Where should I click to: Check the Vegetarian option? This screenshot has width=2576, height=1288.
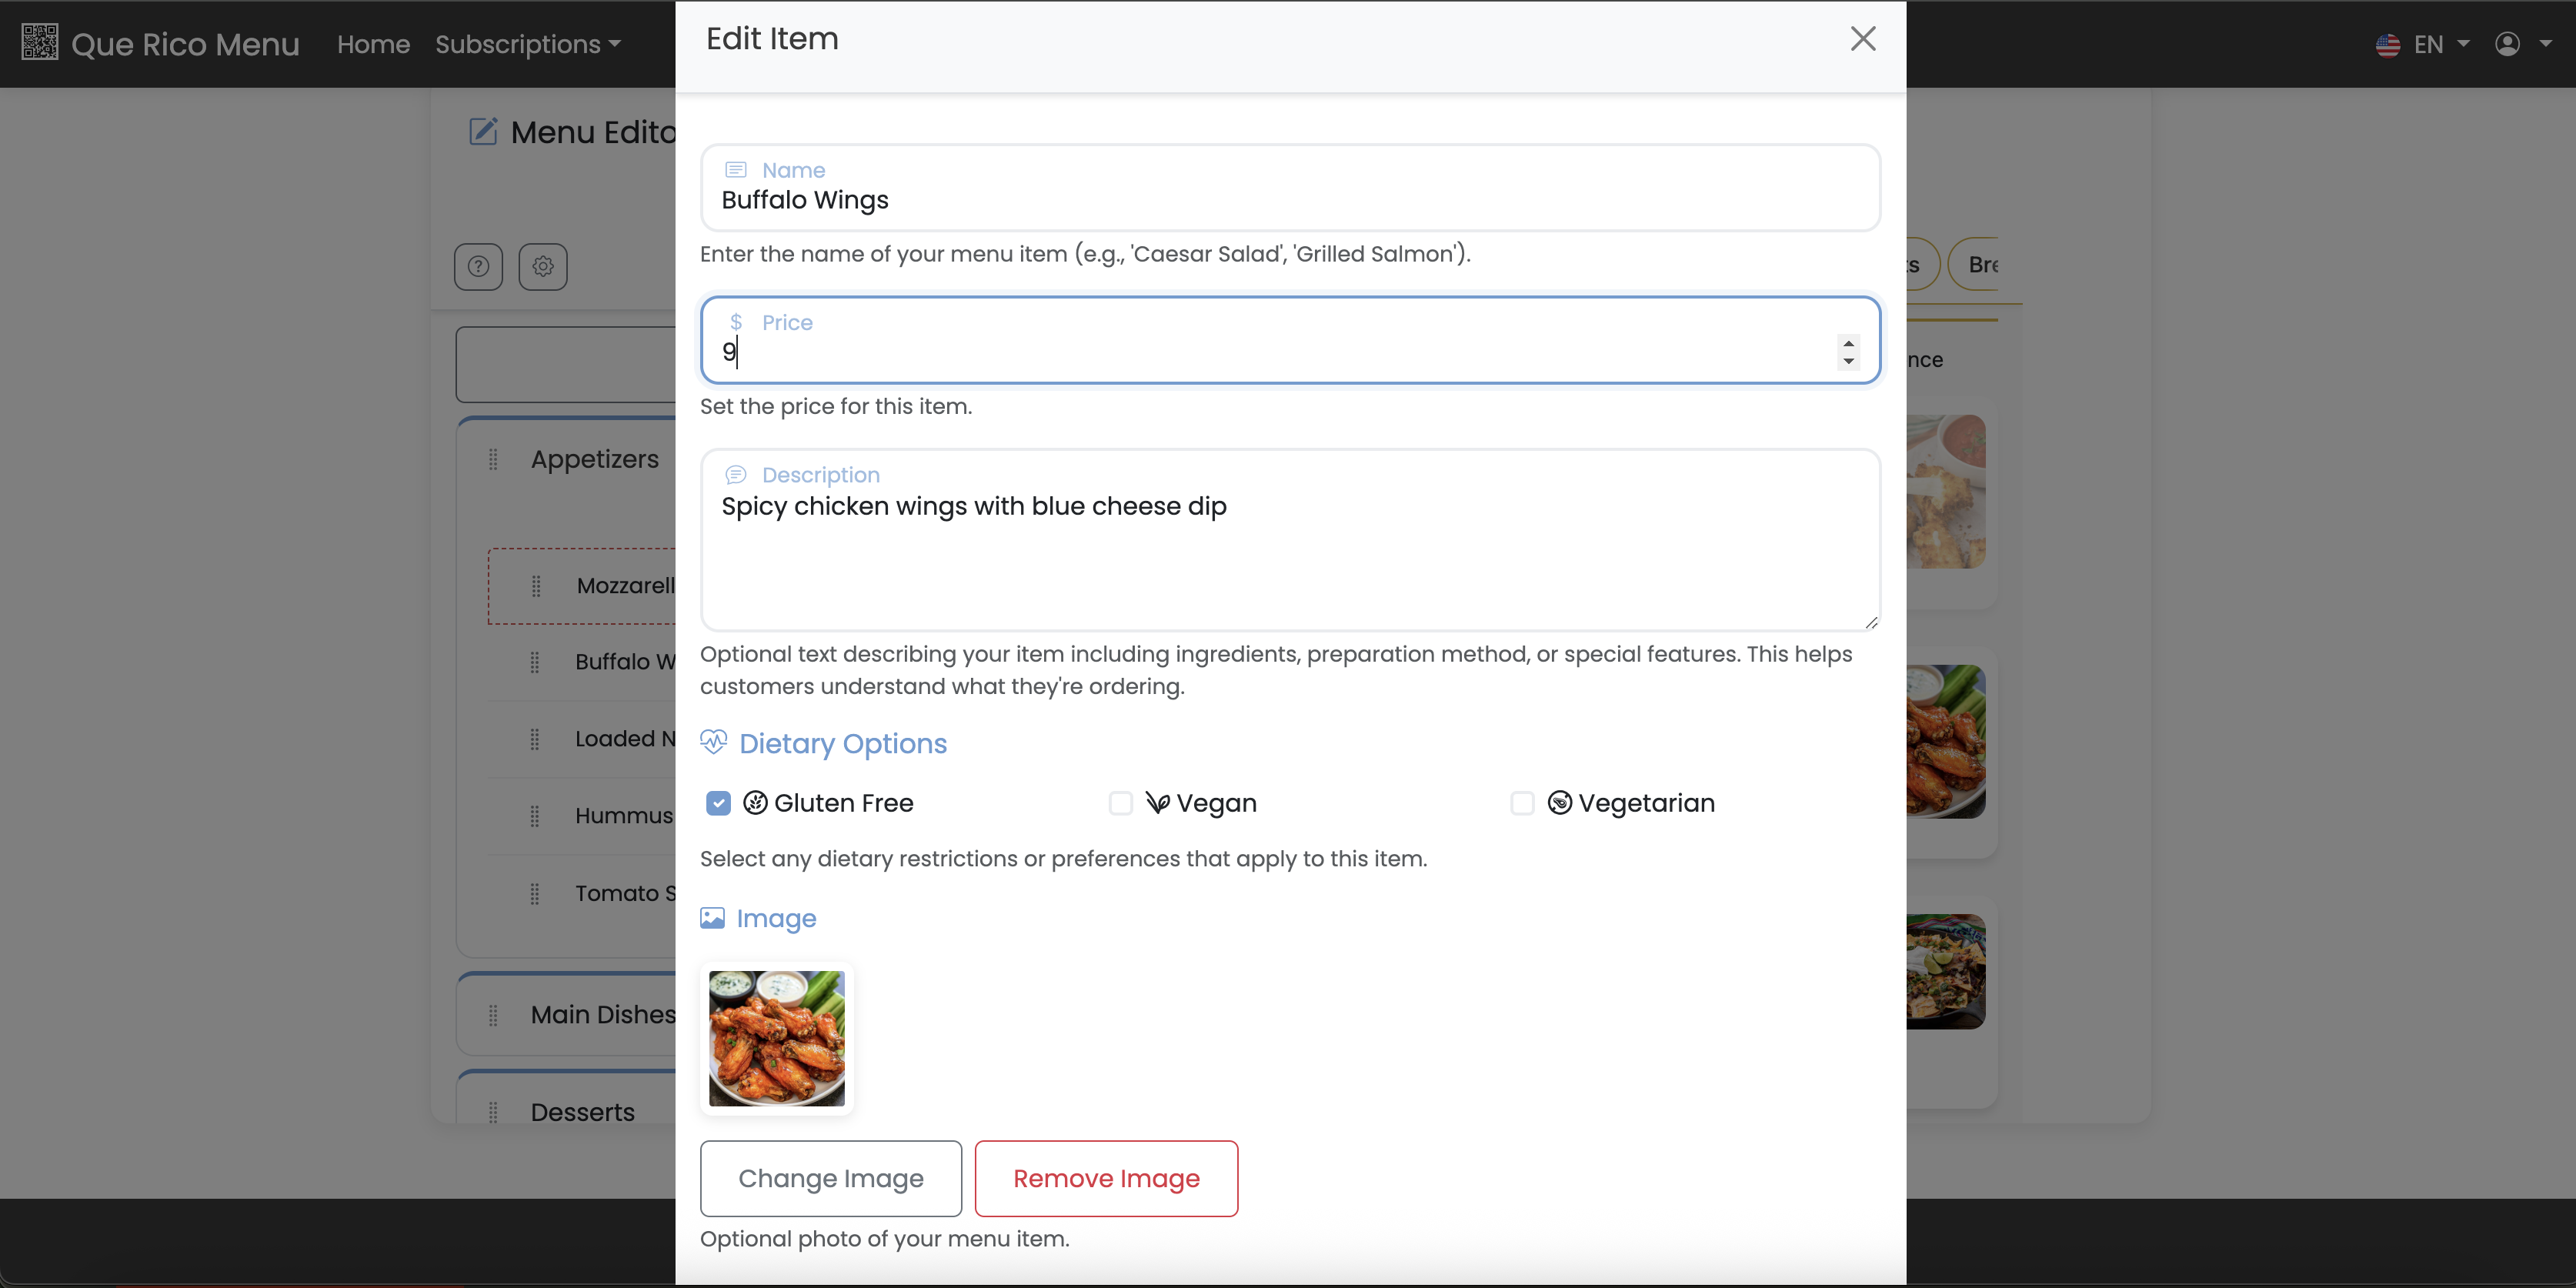click(x=1522, y=803)
